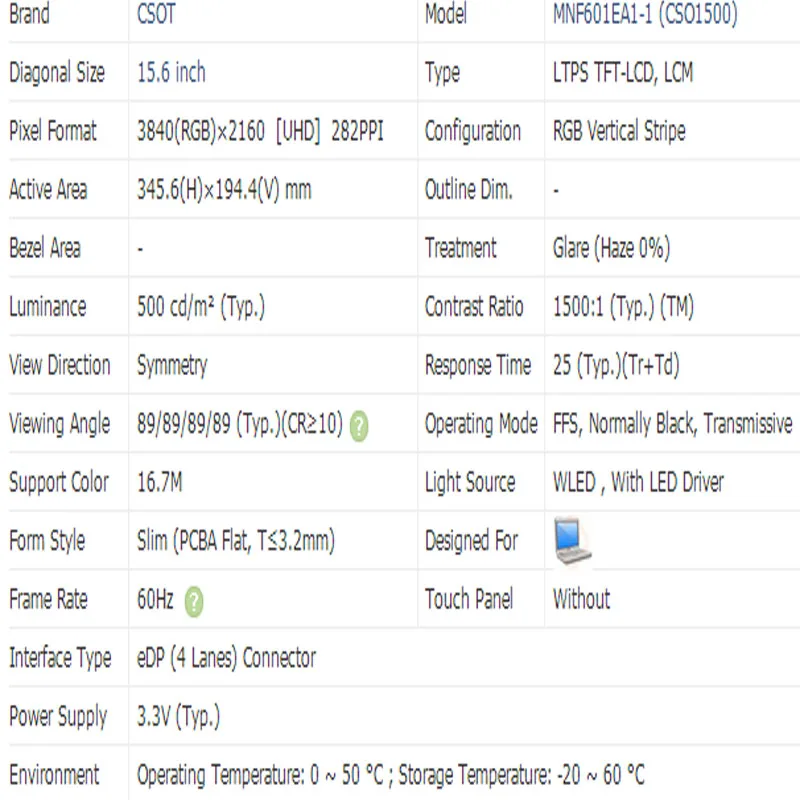800x800 pixels.
Task: Click the 3.3V (Typ.) power supply value
Action: (178, 717)
